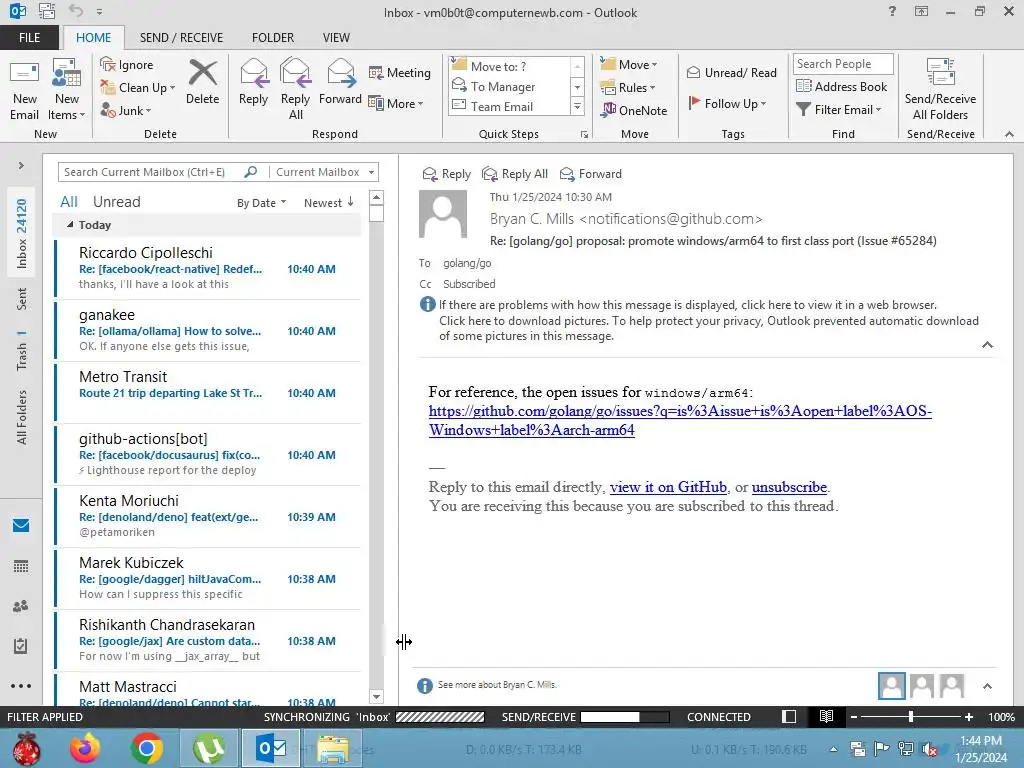Open the Move dropdown
This screenshot has height=768, width=1024.
click(629, 64)
